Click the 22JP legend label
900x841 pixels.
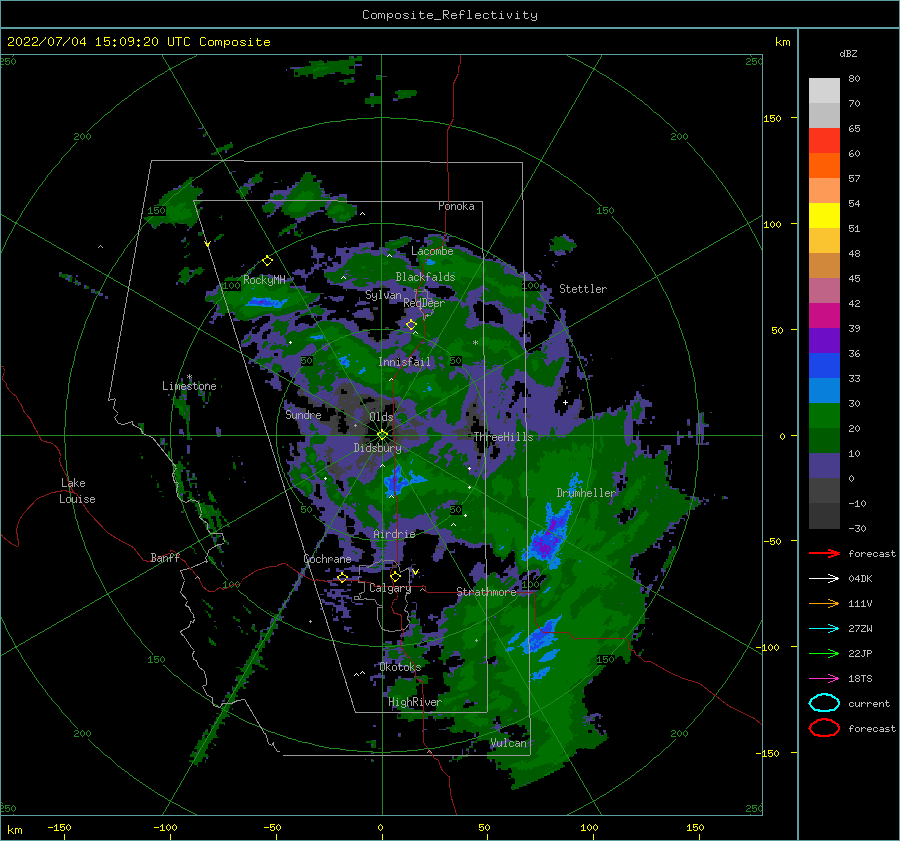tap(860, 653)
